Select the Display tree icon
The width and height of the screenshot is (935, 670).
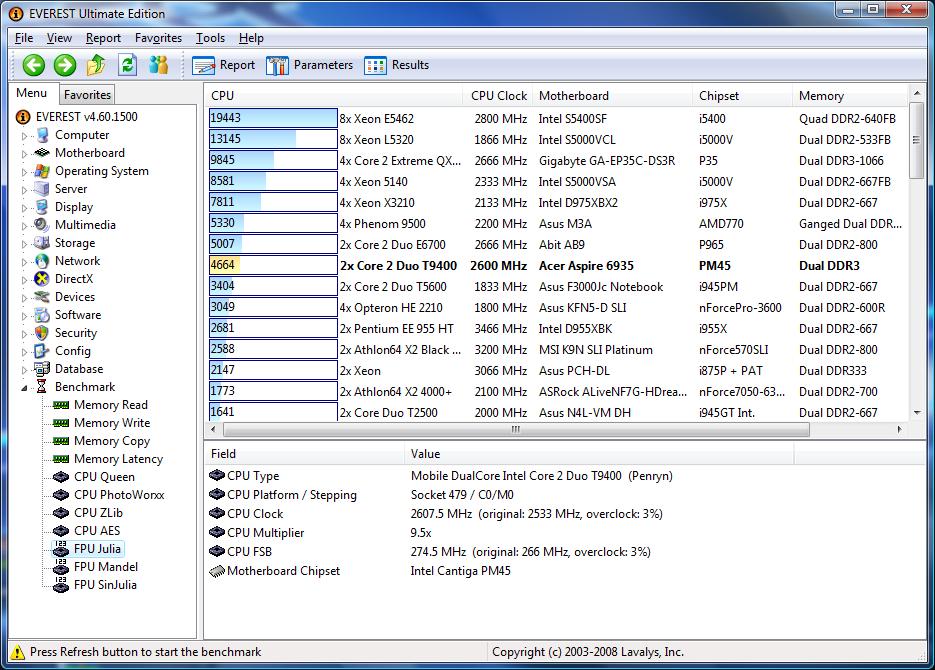[x=42, y=207]
